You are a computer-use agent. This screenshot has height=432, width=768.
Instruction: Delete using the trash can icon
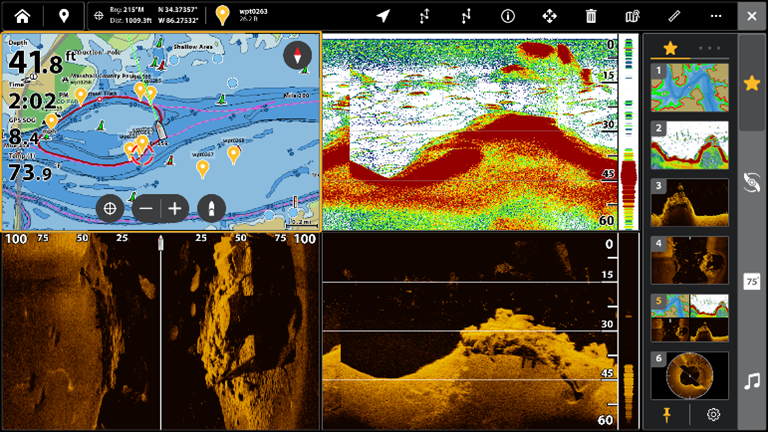(x=591, y=16)
